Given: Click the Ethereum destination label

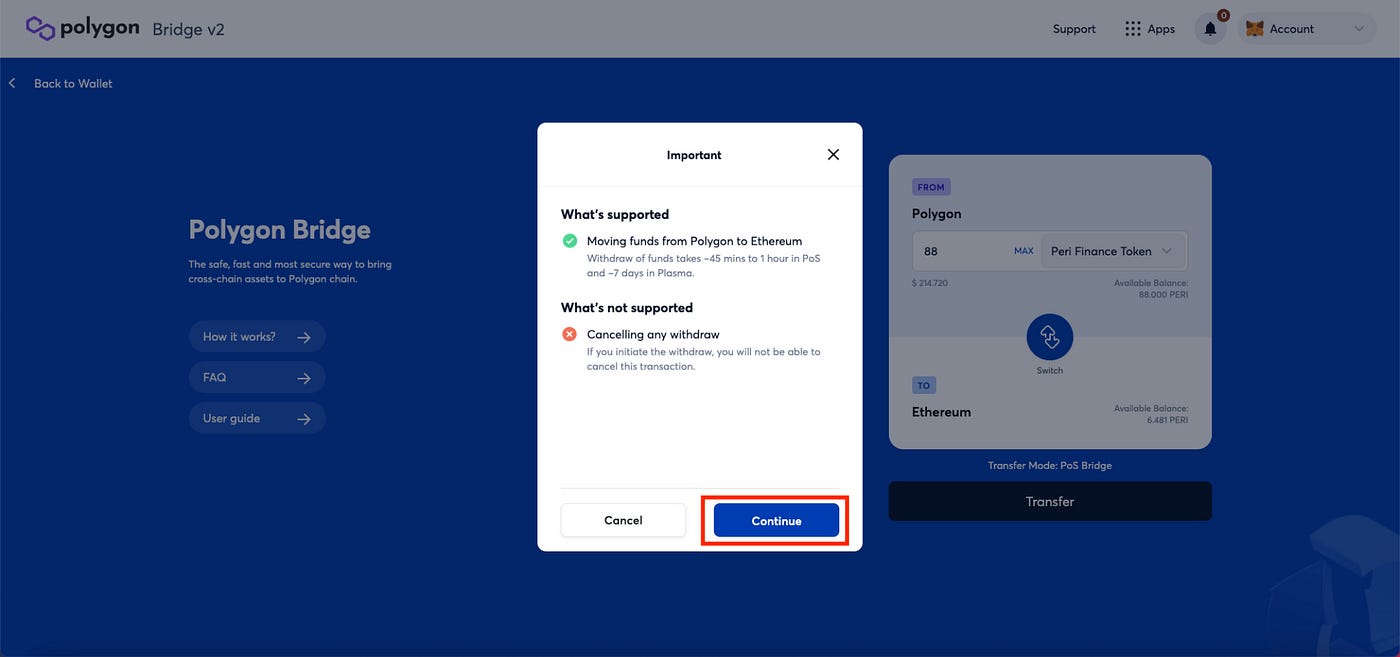Looking at the screenshot, I should tap(941, 412).
